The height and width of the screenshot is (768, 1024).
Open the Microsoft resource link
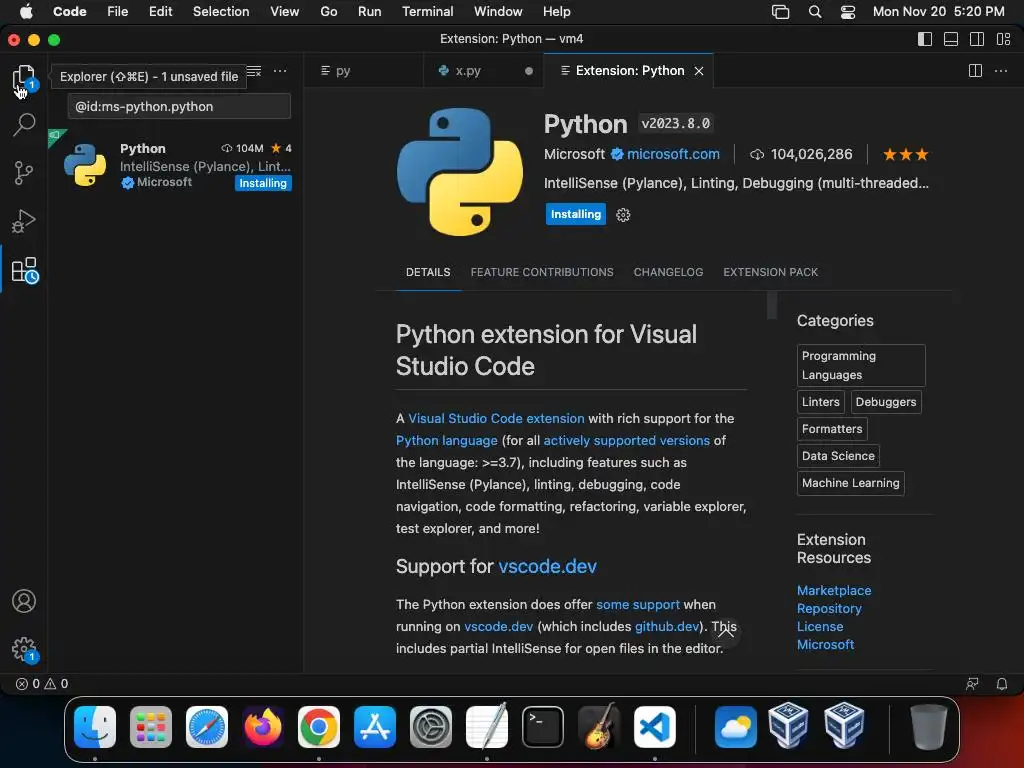[x=825, y=645]
